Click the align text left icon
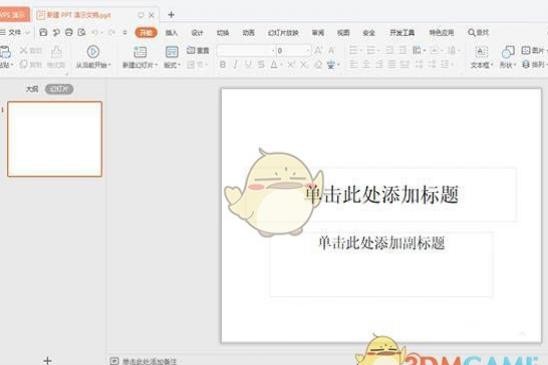The height and width of the screenshot is (365, 548). [354, 64]
